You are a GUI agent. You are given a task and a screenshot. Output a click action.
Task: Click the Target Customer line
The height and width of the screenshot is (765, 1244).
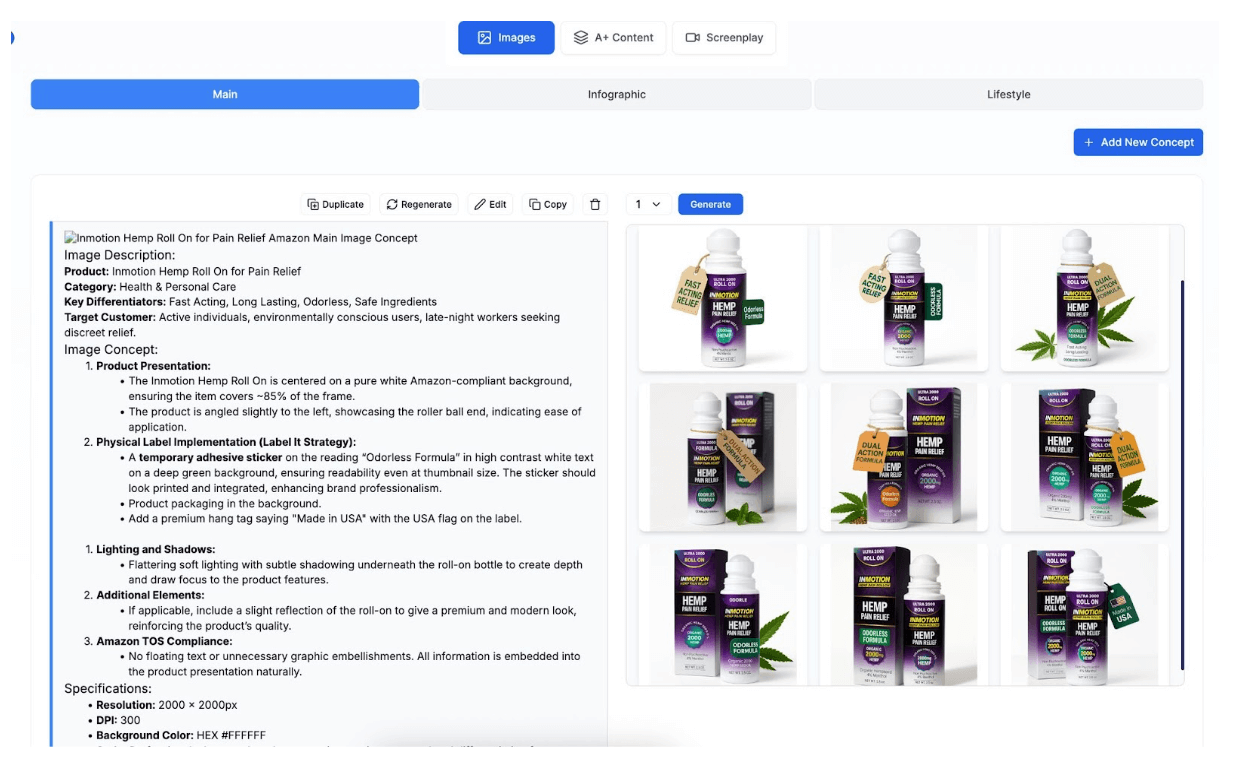pyautogui.click(x=312, y=324)
